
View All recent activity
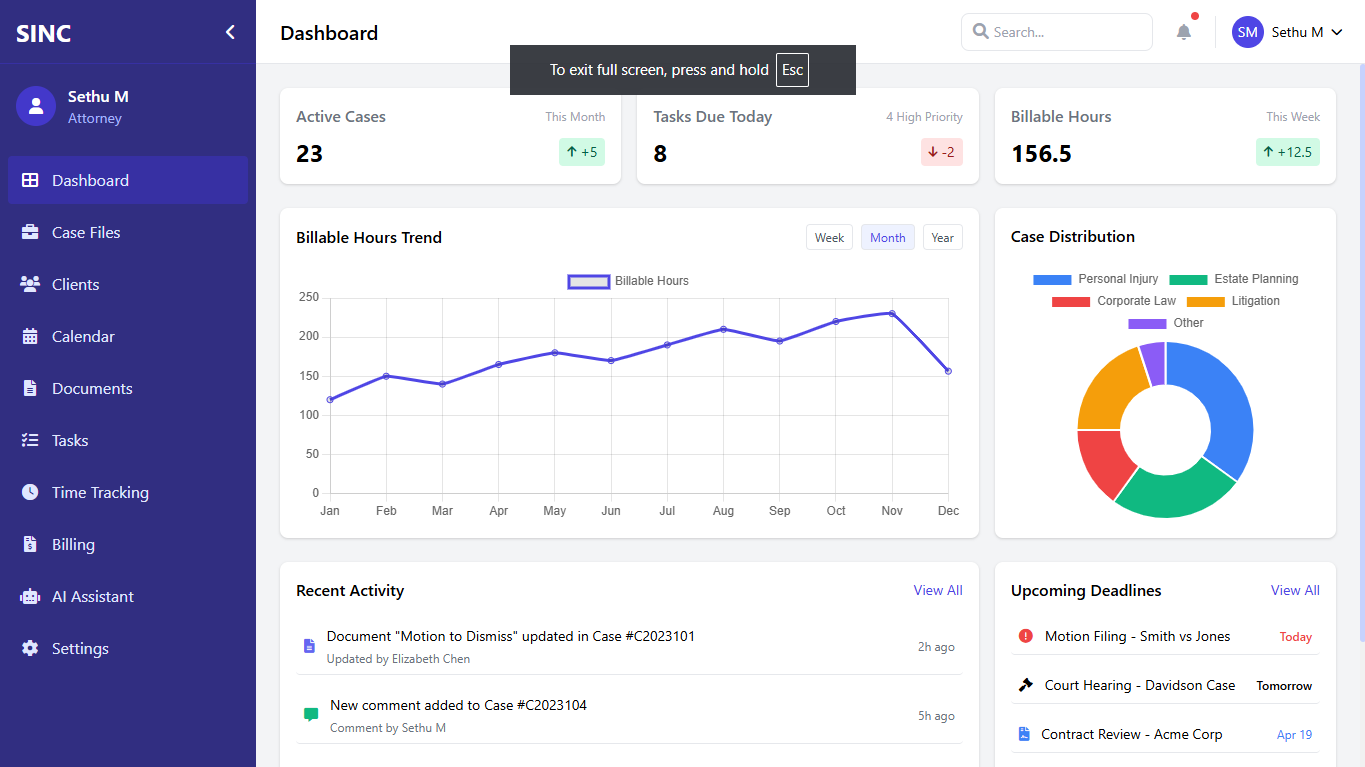(937, 590)
